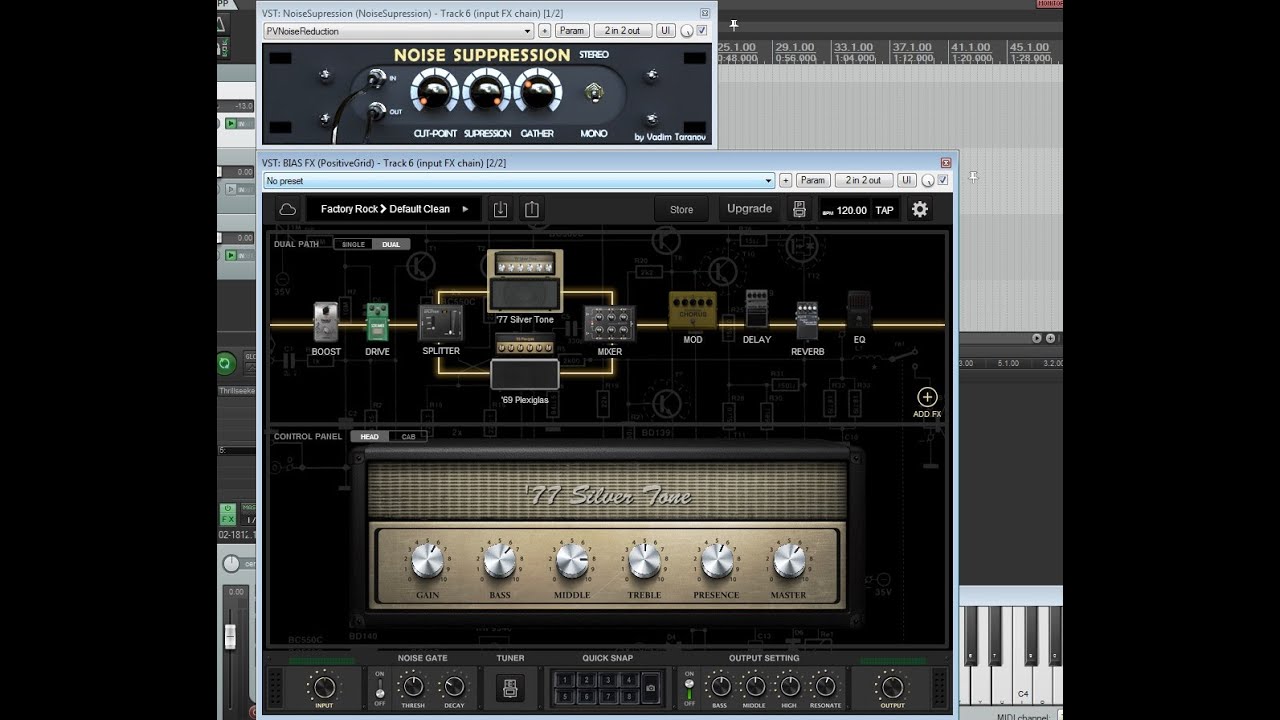Viewport: 1280px width, 720px height.
Task: Select the Delay pedal
Action: point(757,309)
